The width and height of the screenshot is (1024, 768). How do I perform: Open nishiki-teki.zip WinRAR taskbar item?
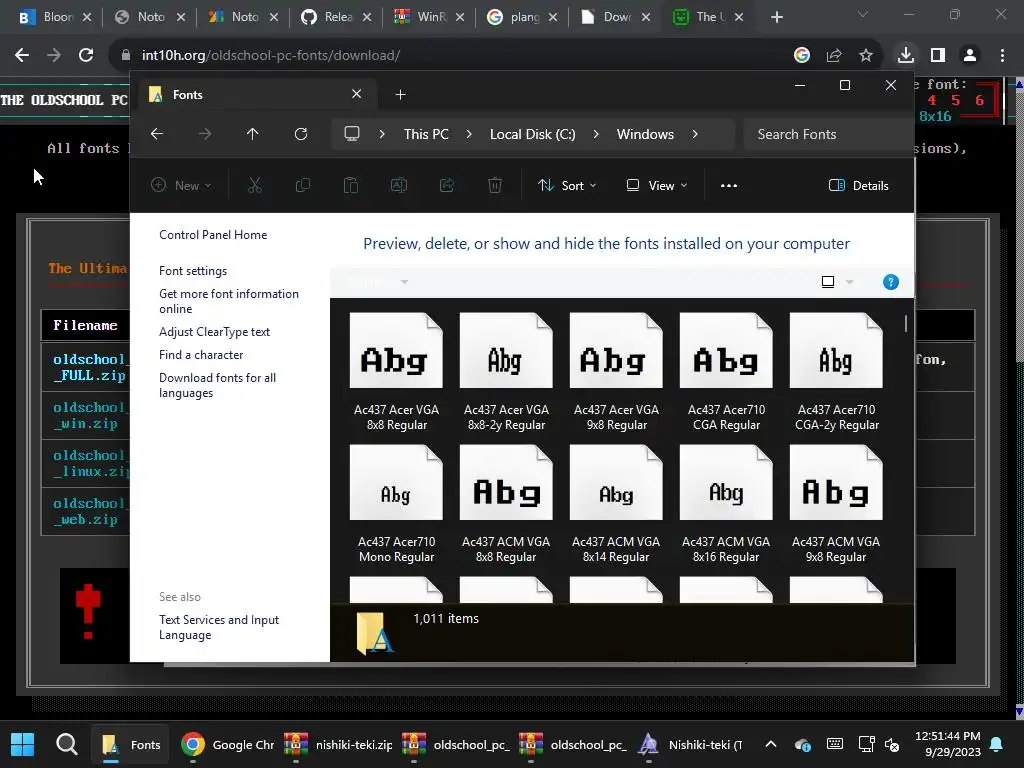pyautogui.click(x=339, y=744)
